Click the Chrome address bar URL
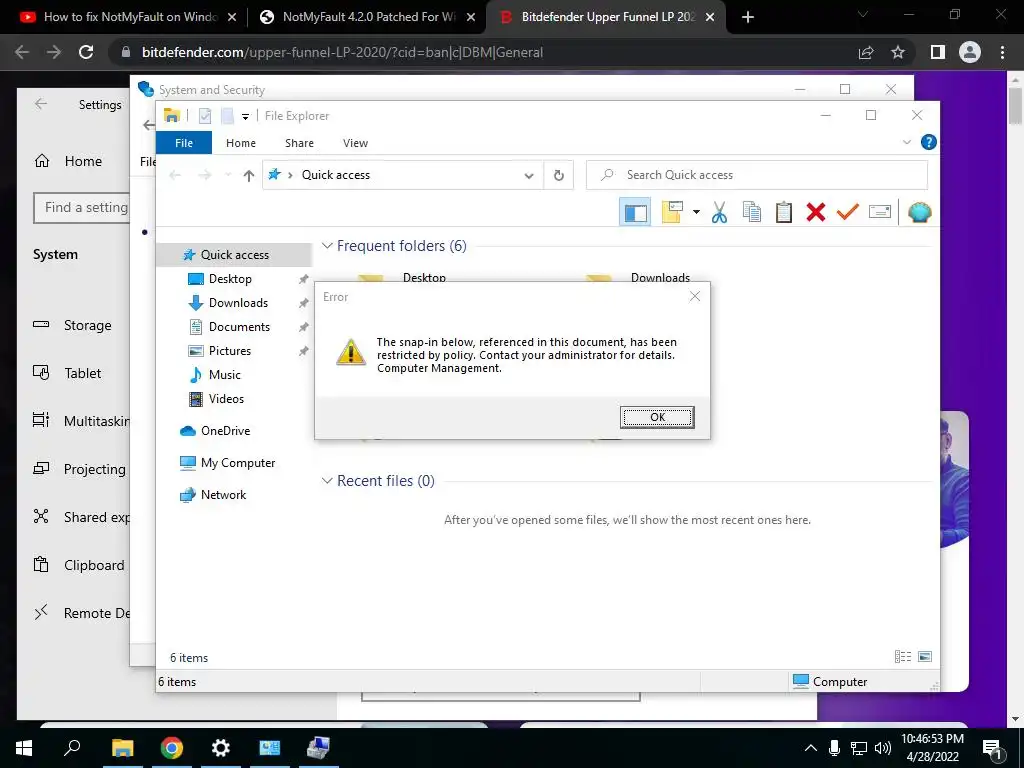 point(342,52)
